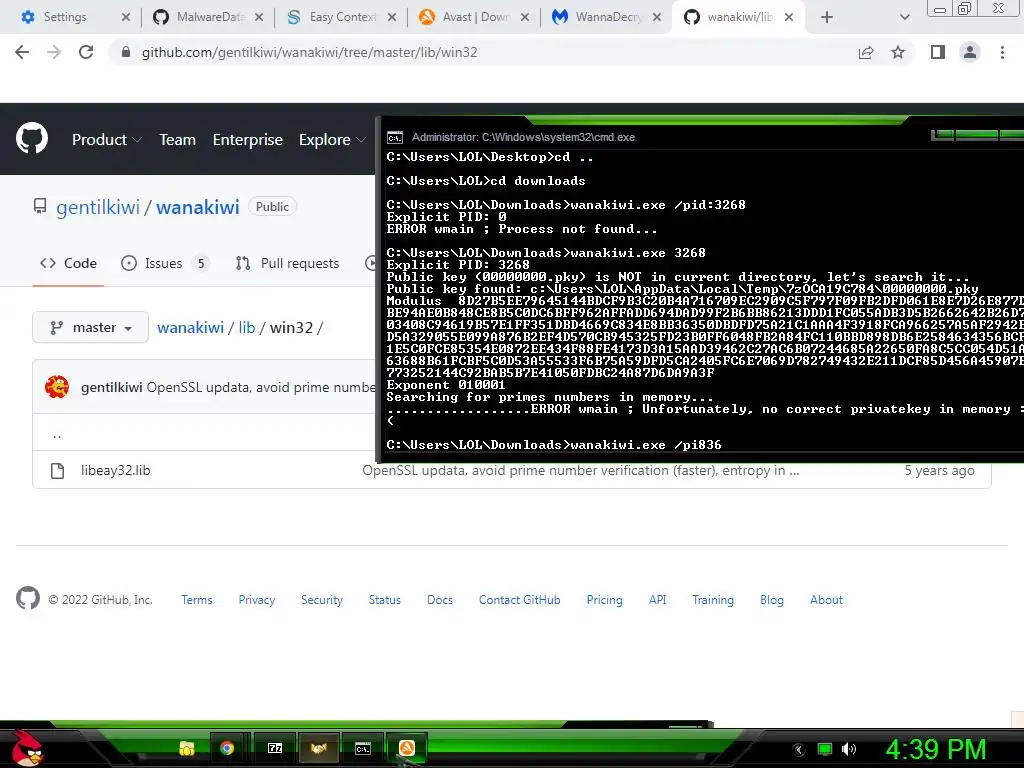The image size is (1024, 768).
Task: Open the wanakiwi repository link
Action: [198, 207]
